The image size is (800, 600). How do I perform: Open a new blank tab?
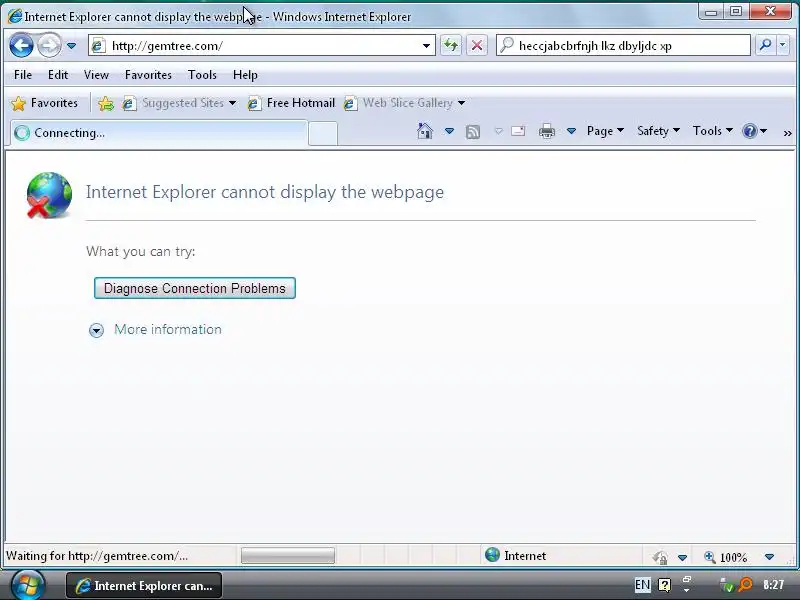[x=323, y=134]
